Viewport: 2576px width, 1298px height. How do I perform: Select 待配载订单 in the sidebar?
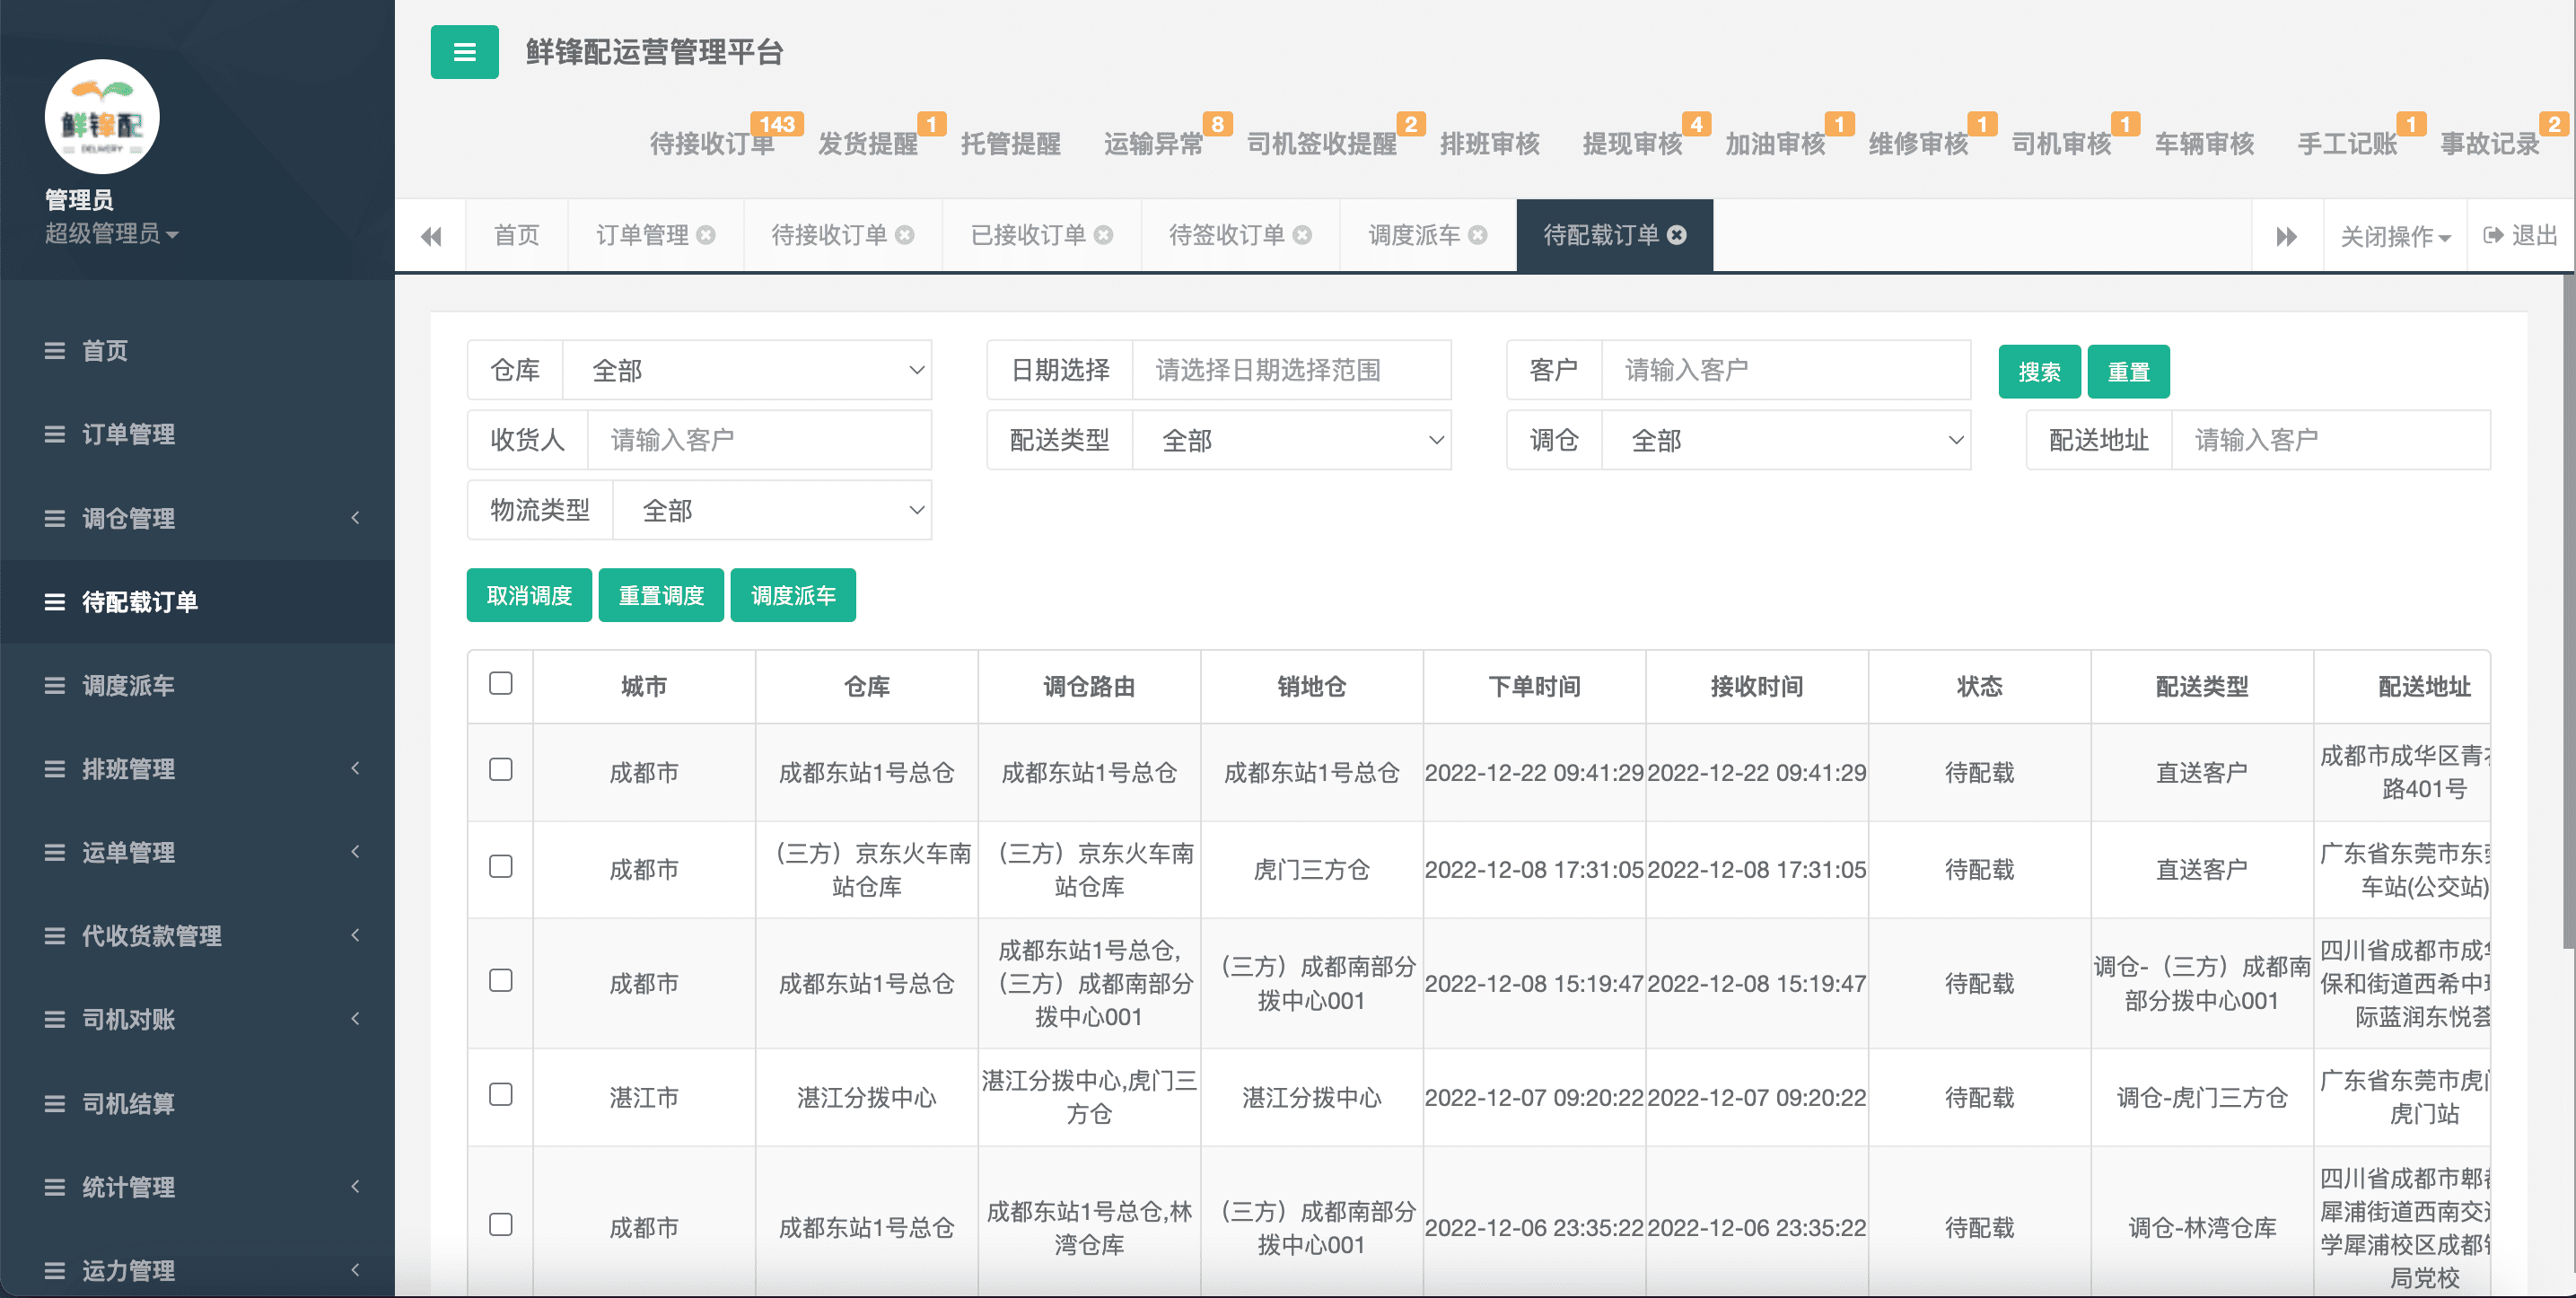(197, 602)
